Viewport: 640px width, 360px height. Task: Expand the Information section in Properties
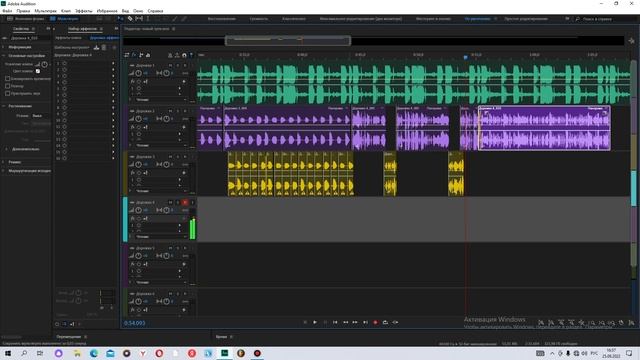click(4, 47)
